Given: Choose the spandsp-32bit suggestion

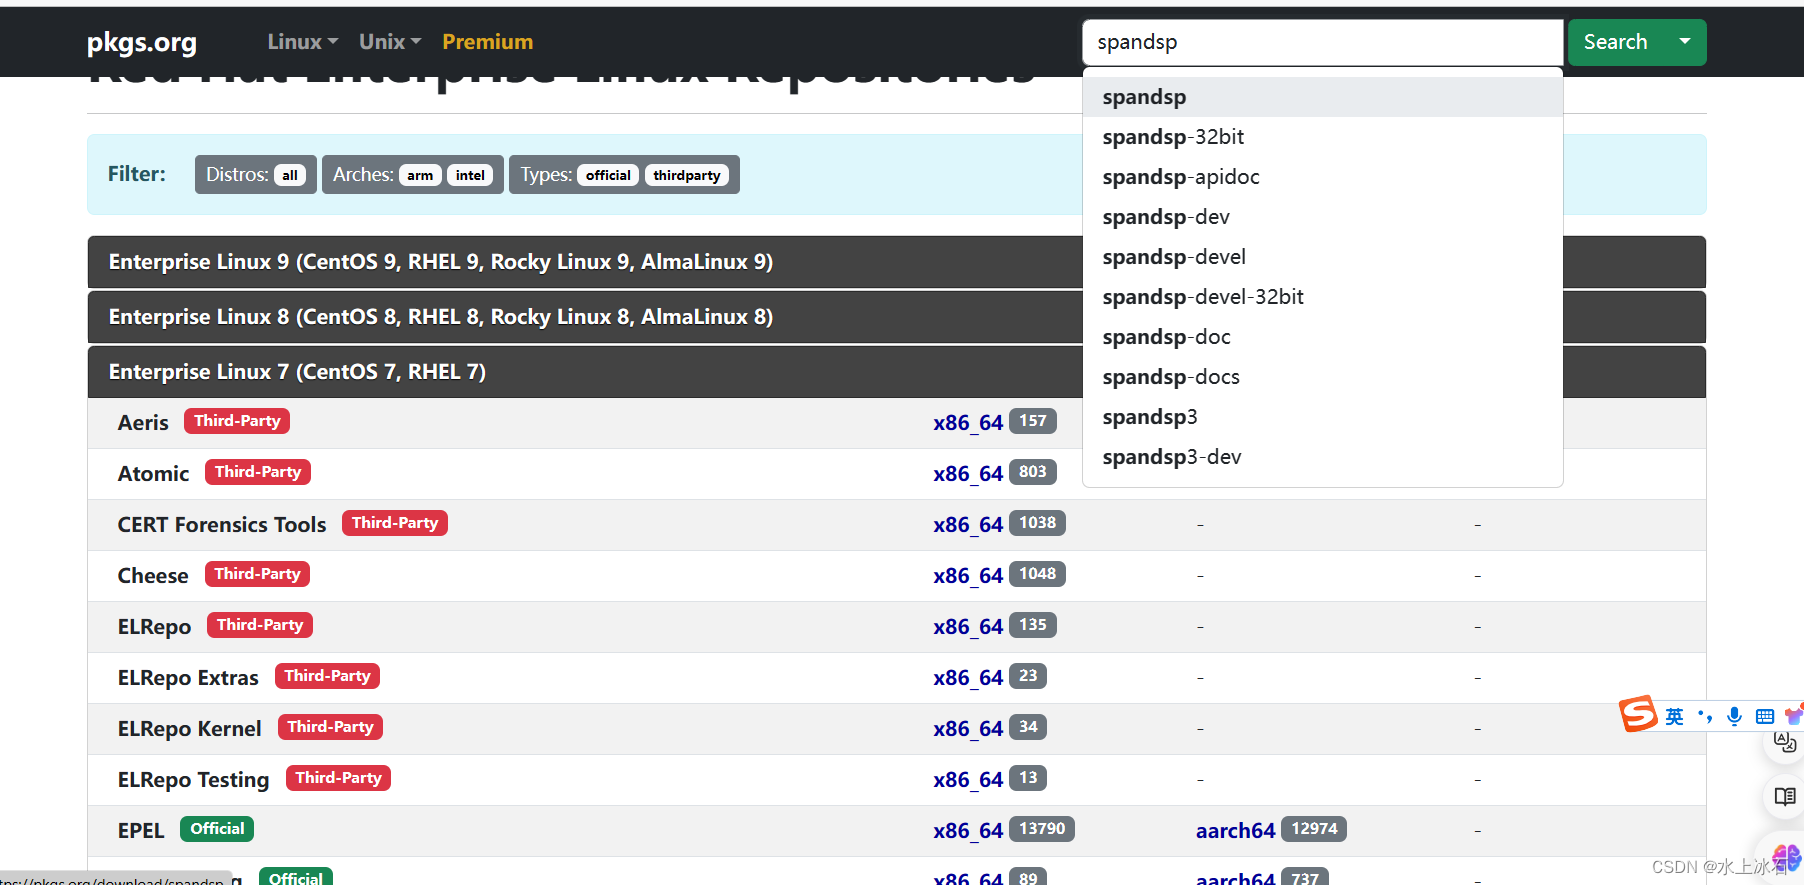Looking at the screenshot, I should tap(1322, 137).
